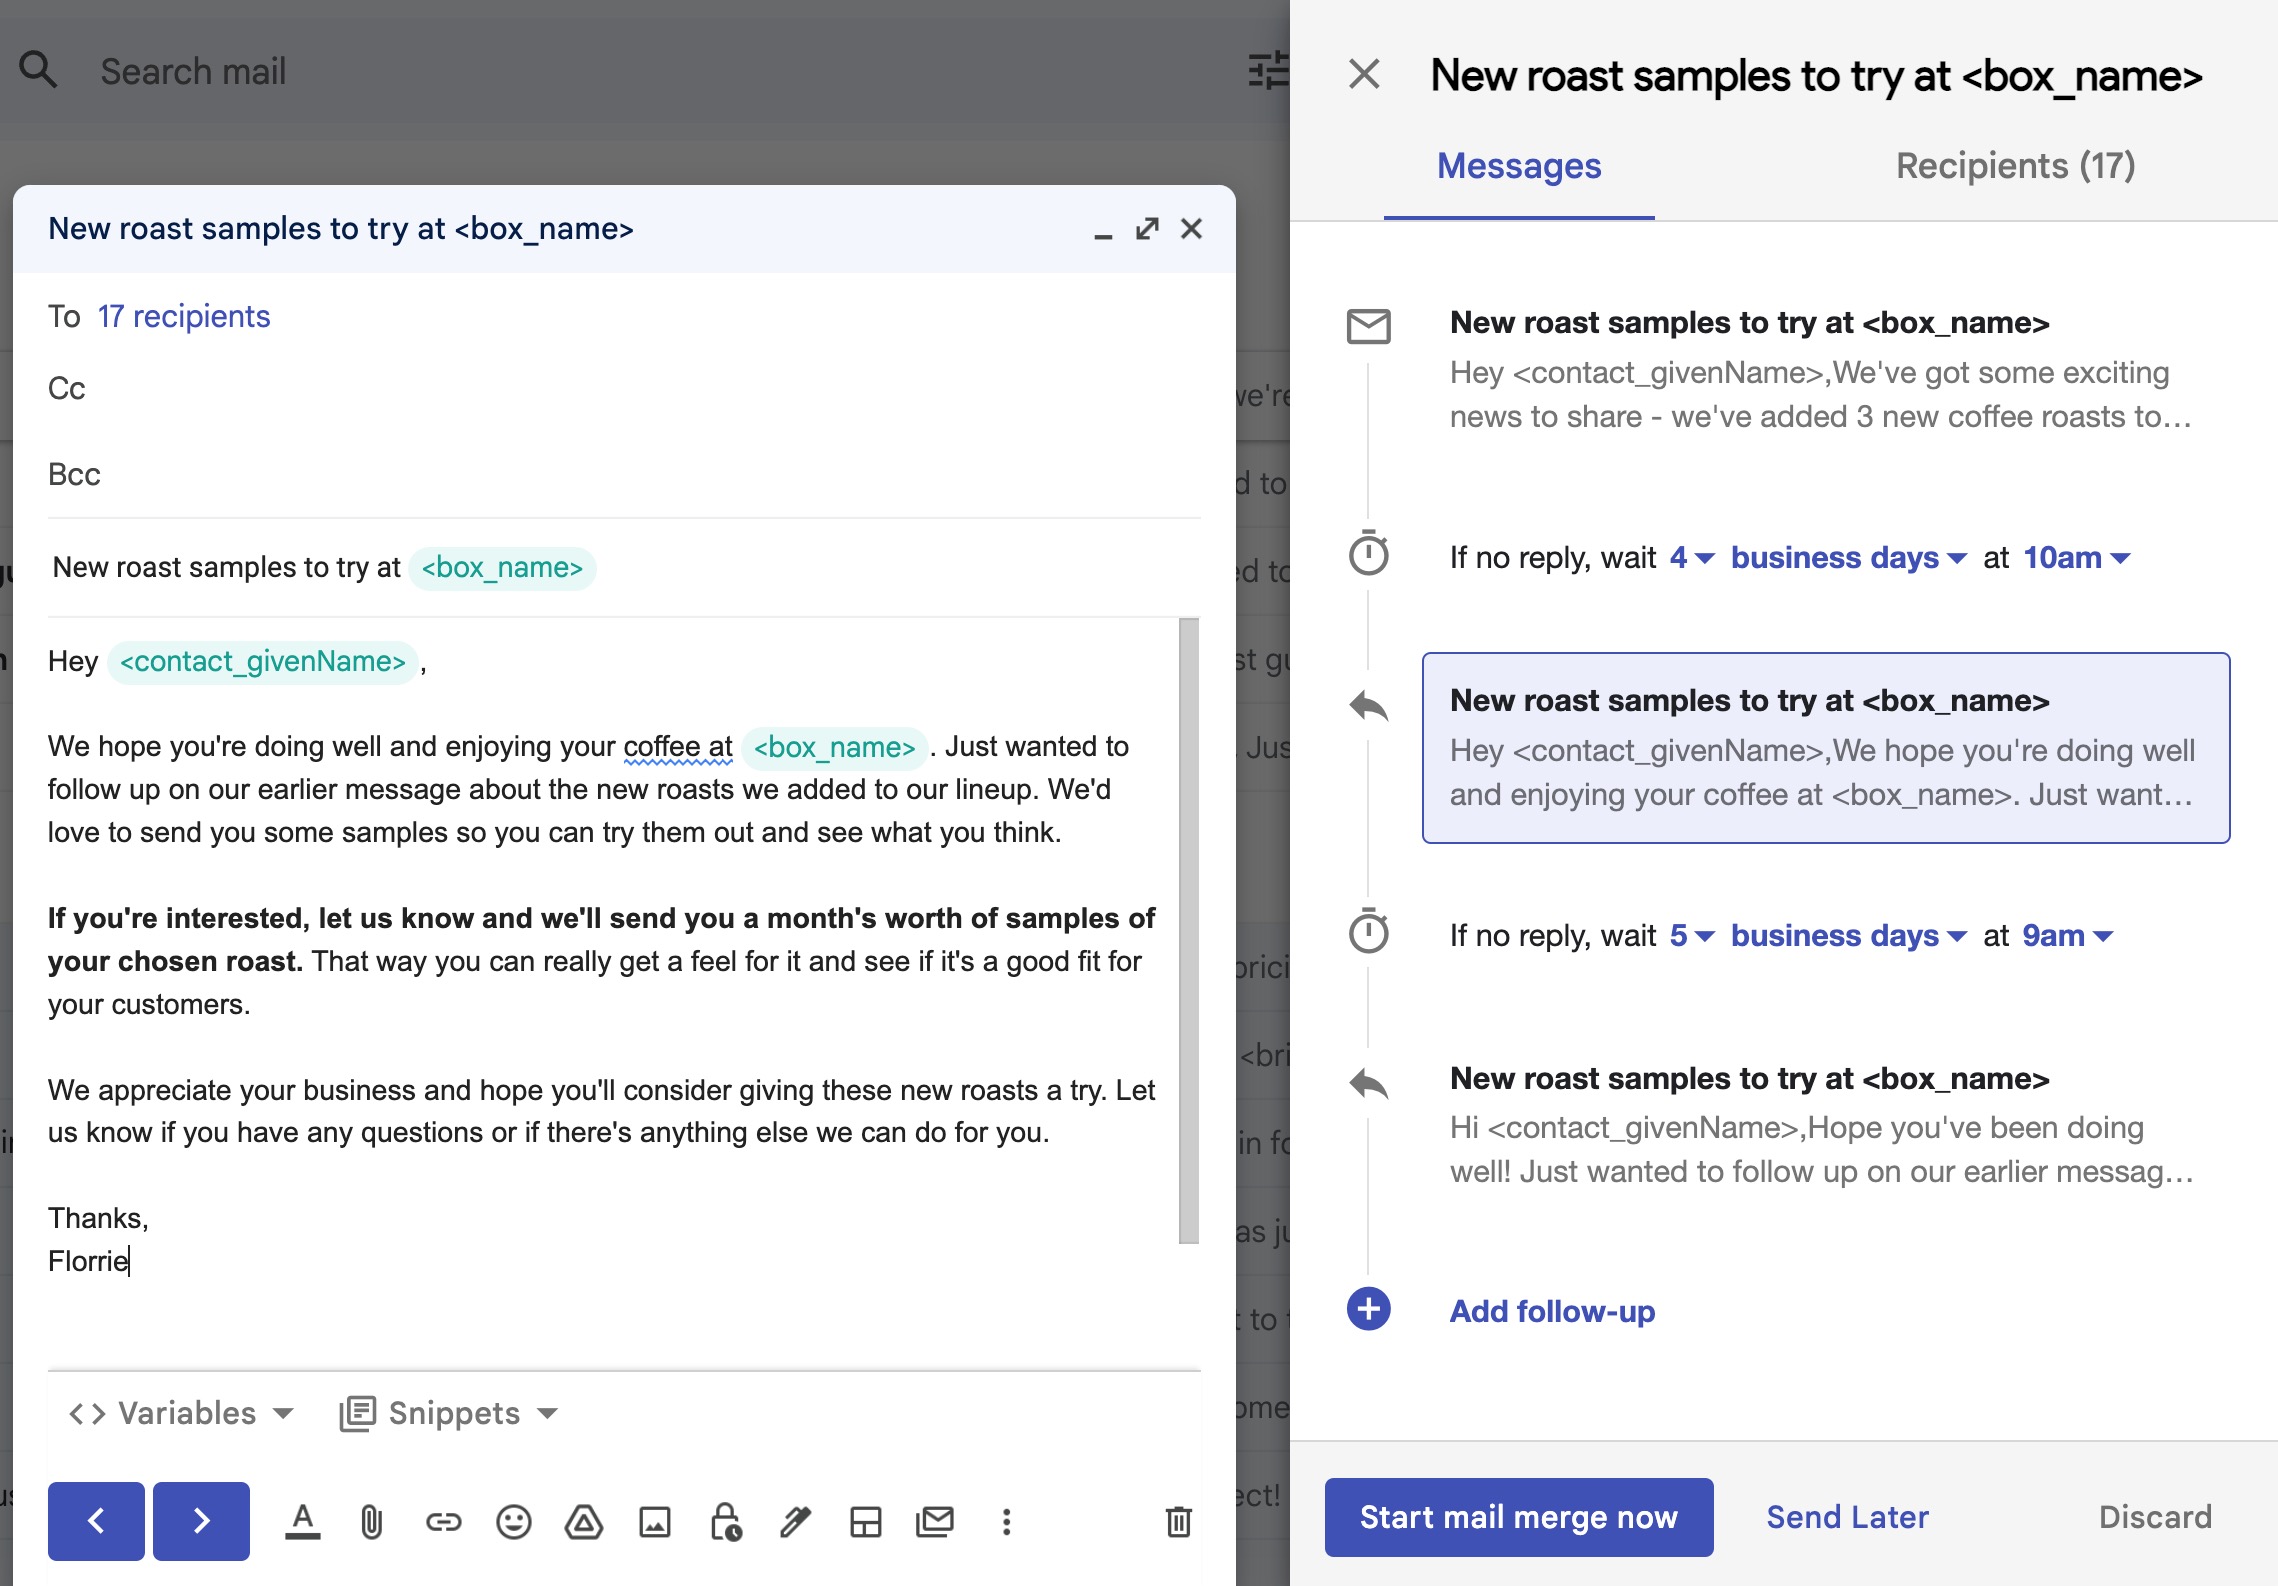Open the emoji picker
The image size is (2278, 1586).
[514, 1522]
